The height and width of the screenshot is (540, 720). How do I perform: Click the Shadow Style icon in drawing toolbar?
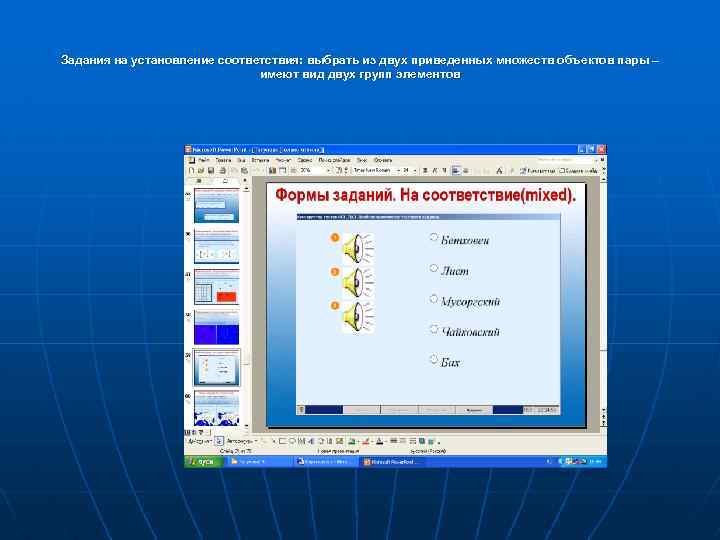pyautogui.click(x=422, y=441)
